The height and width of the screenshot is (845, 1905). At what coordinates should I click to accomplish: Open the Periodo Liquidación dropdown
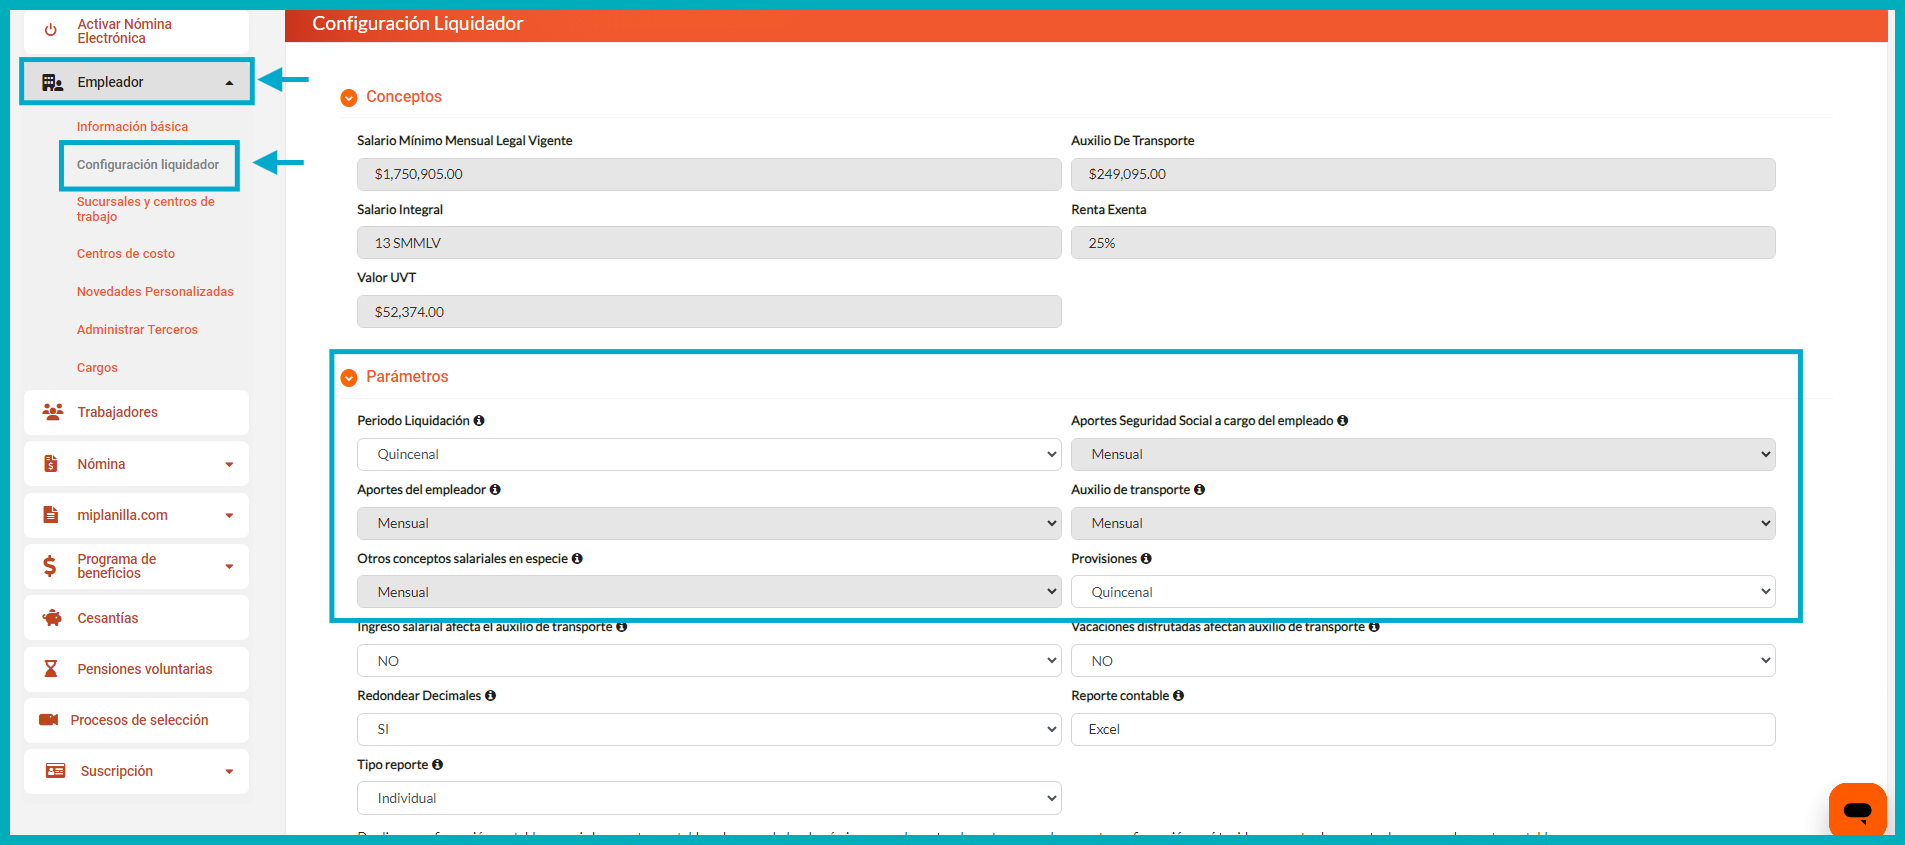708,455
